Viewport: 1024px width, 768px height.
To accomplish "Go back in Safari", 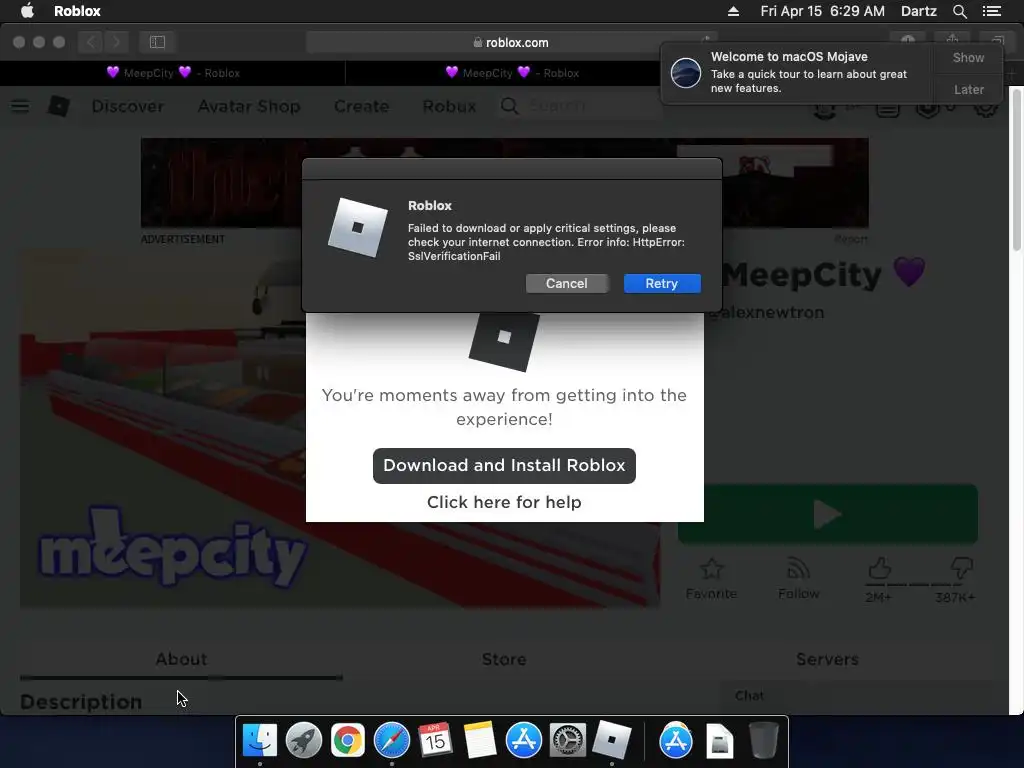I will click(x=91, y=42).
